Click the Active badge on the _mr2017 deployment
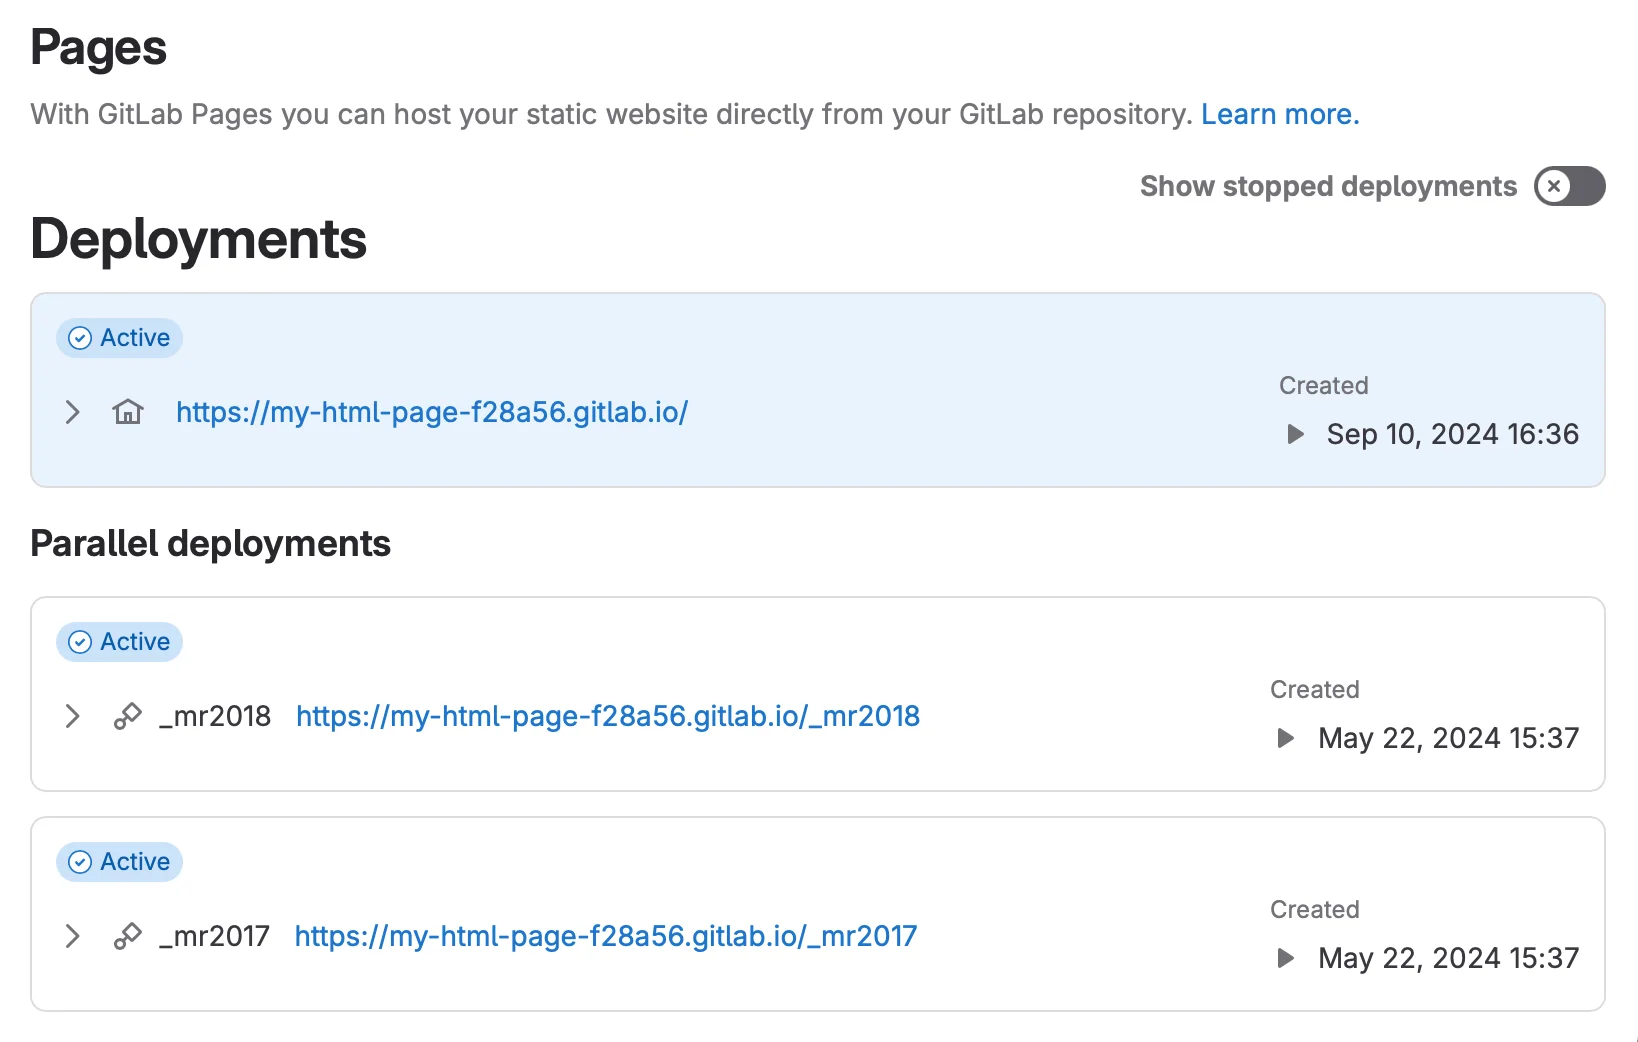 (x=119, y=861)
